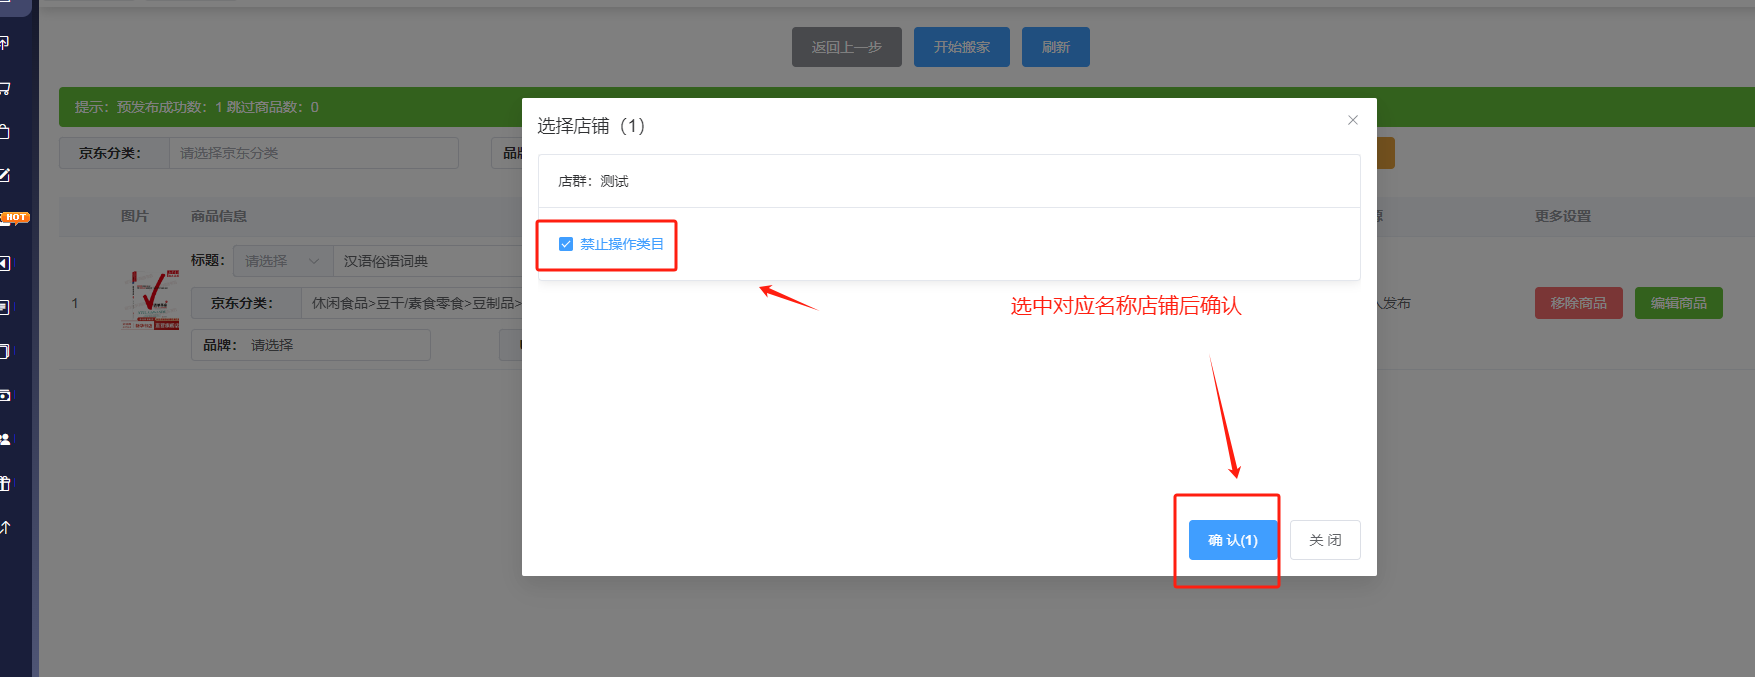
Task: Click the pencil edit icon in sidebar
Action: (x=5, y=175)
